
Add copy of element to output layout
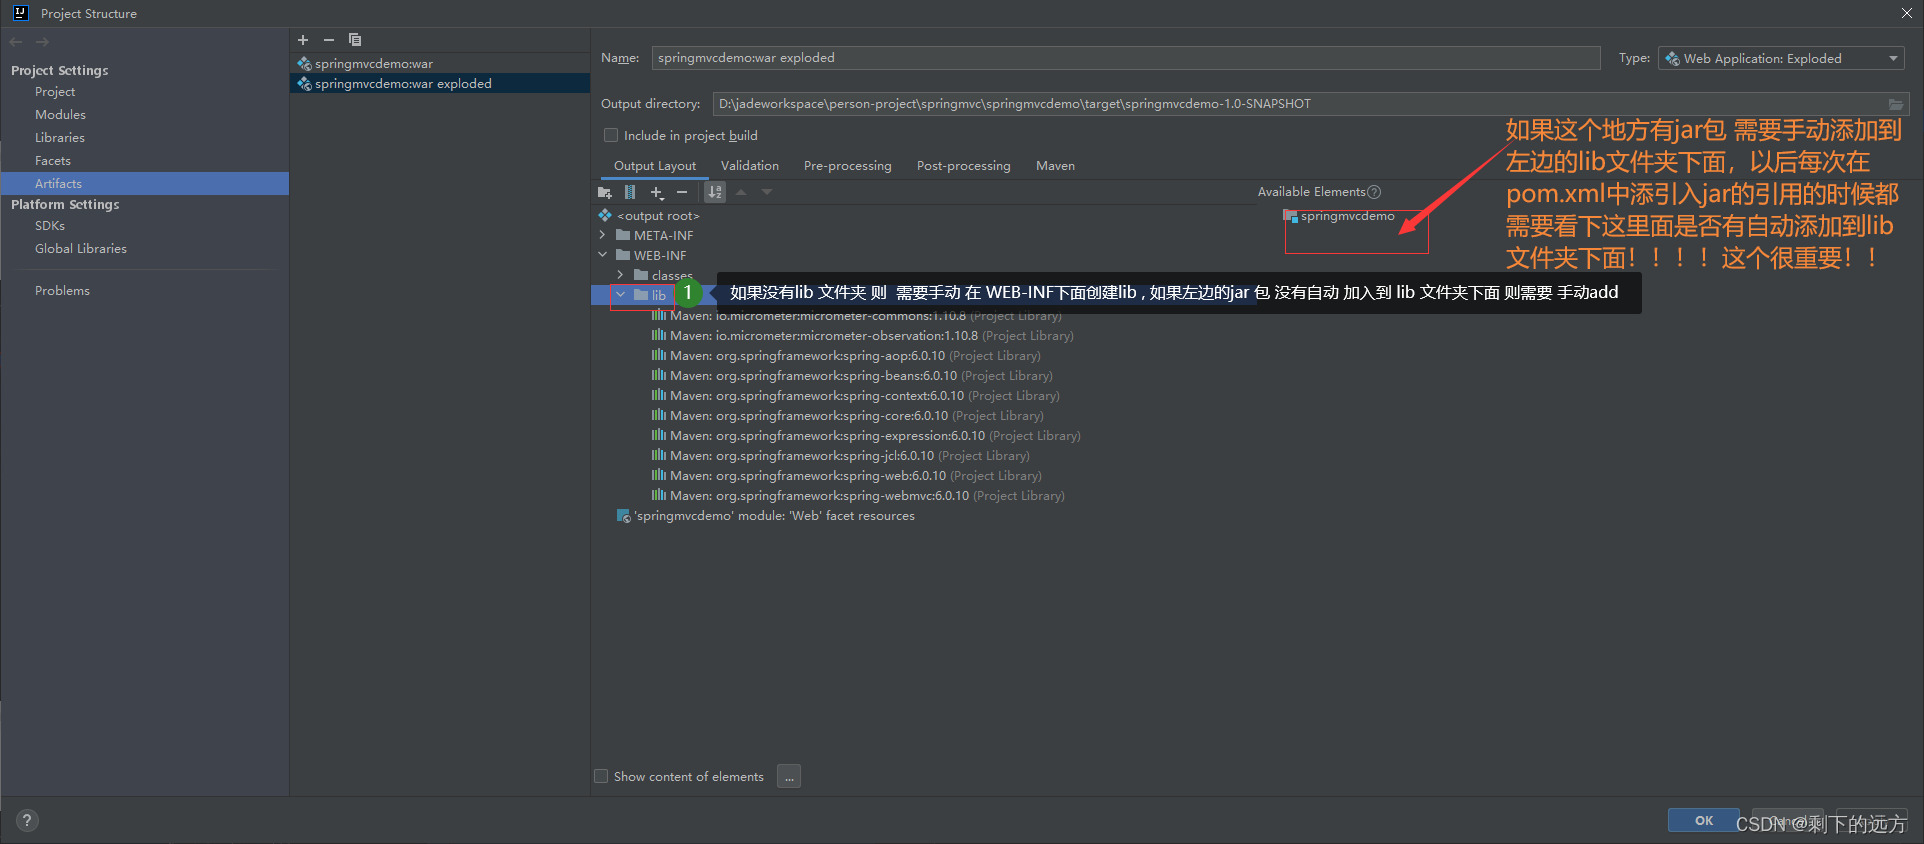coord(657,192)
